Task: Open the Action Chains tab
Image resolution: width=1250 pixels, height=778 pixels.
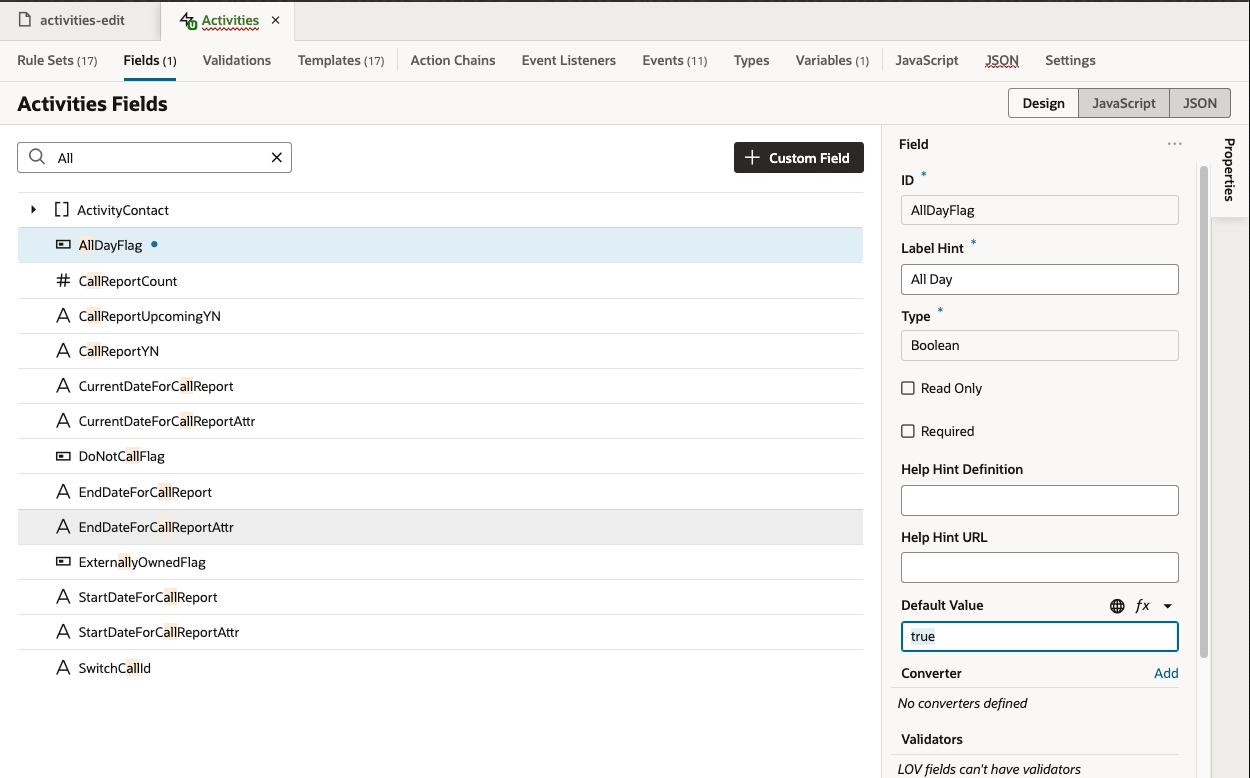Action: click(x=452, y=60)
